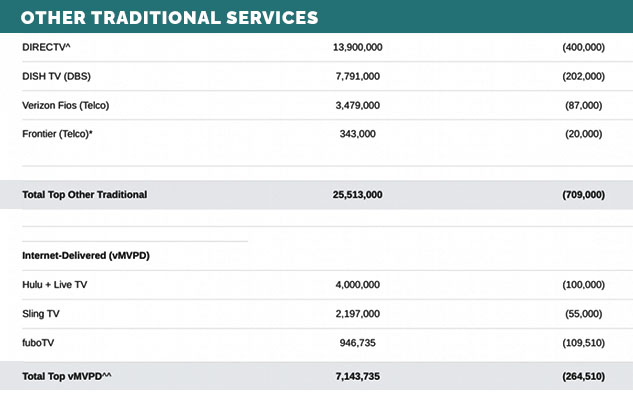Select the DISH TV (DBS) label
Viewport: 633px width, 394px height.
(x=56, y=76)
